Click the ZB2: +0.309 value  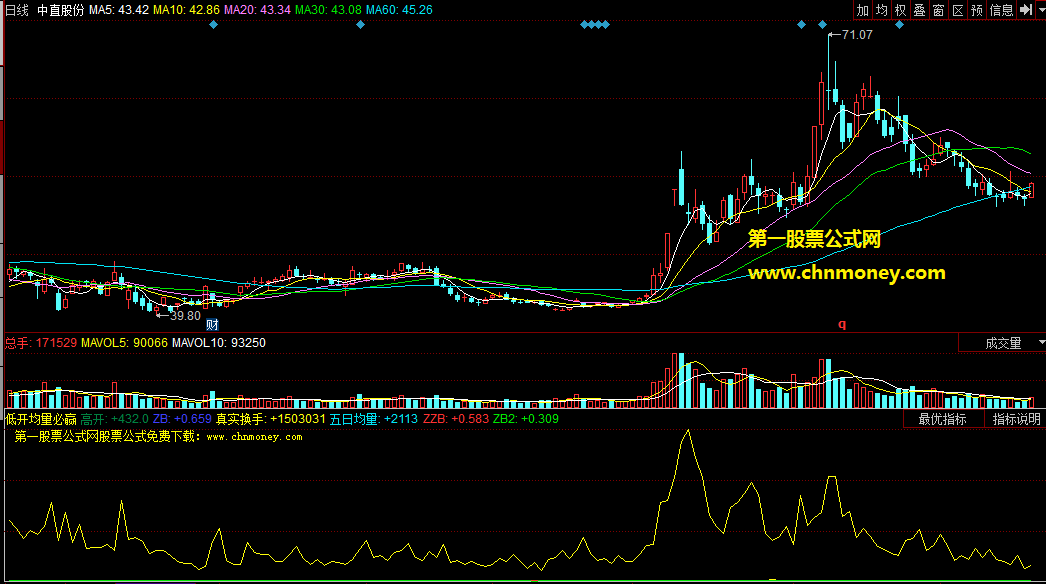[526, 419]
